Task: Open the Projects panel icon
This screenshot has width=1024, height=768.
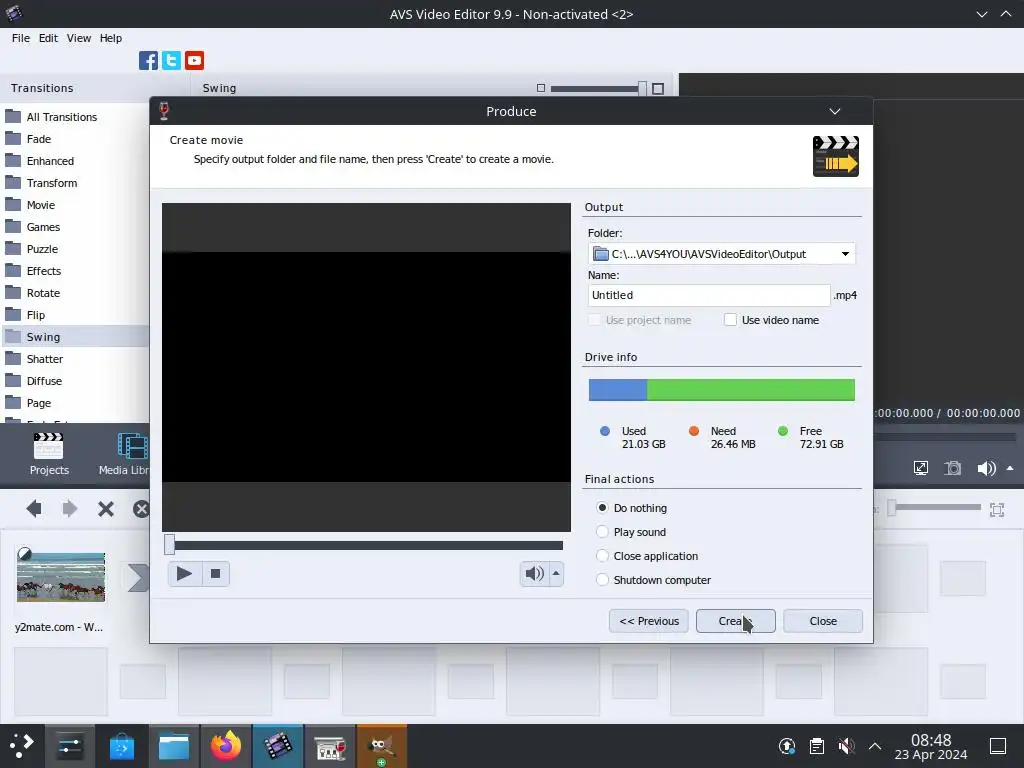Action: point(49,454)
